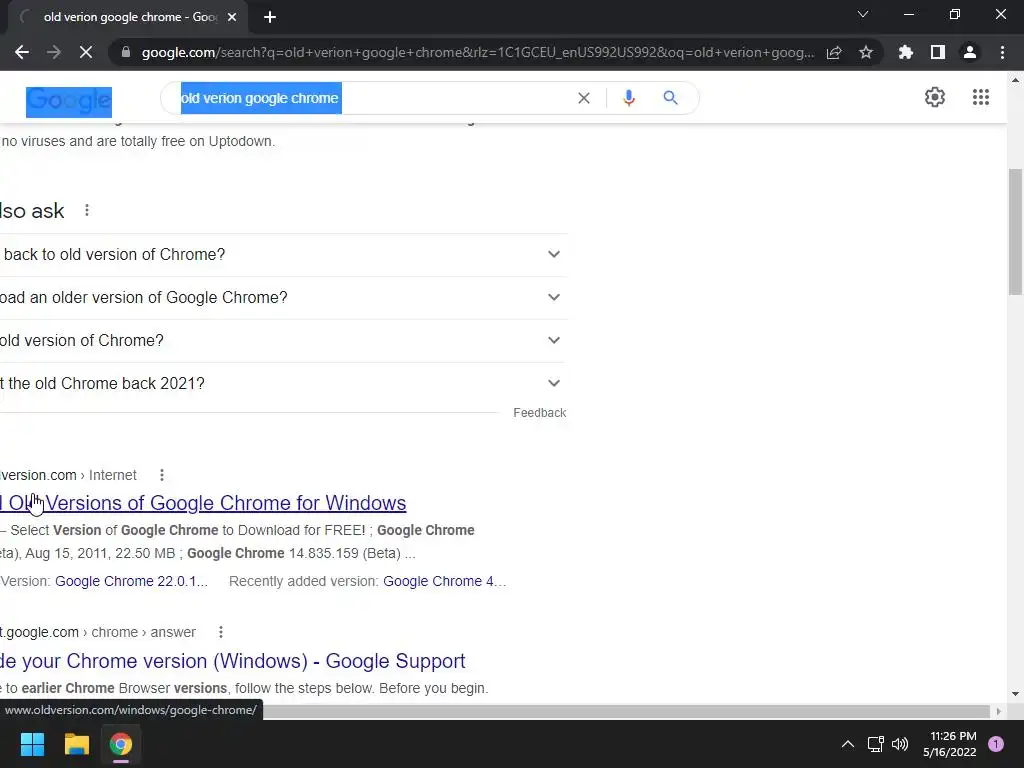
Task: Open the side panel icon
Action: tap(938, 52)
